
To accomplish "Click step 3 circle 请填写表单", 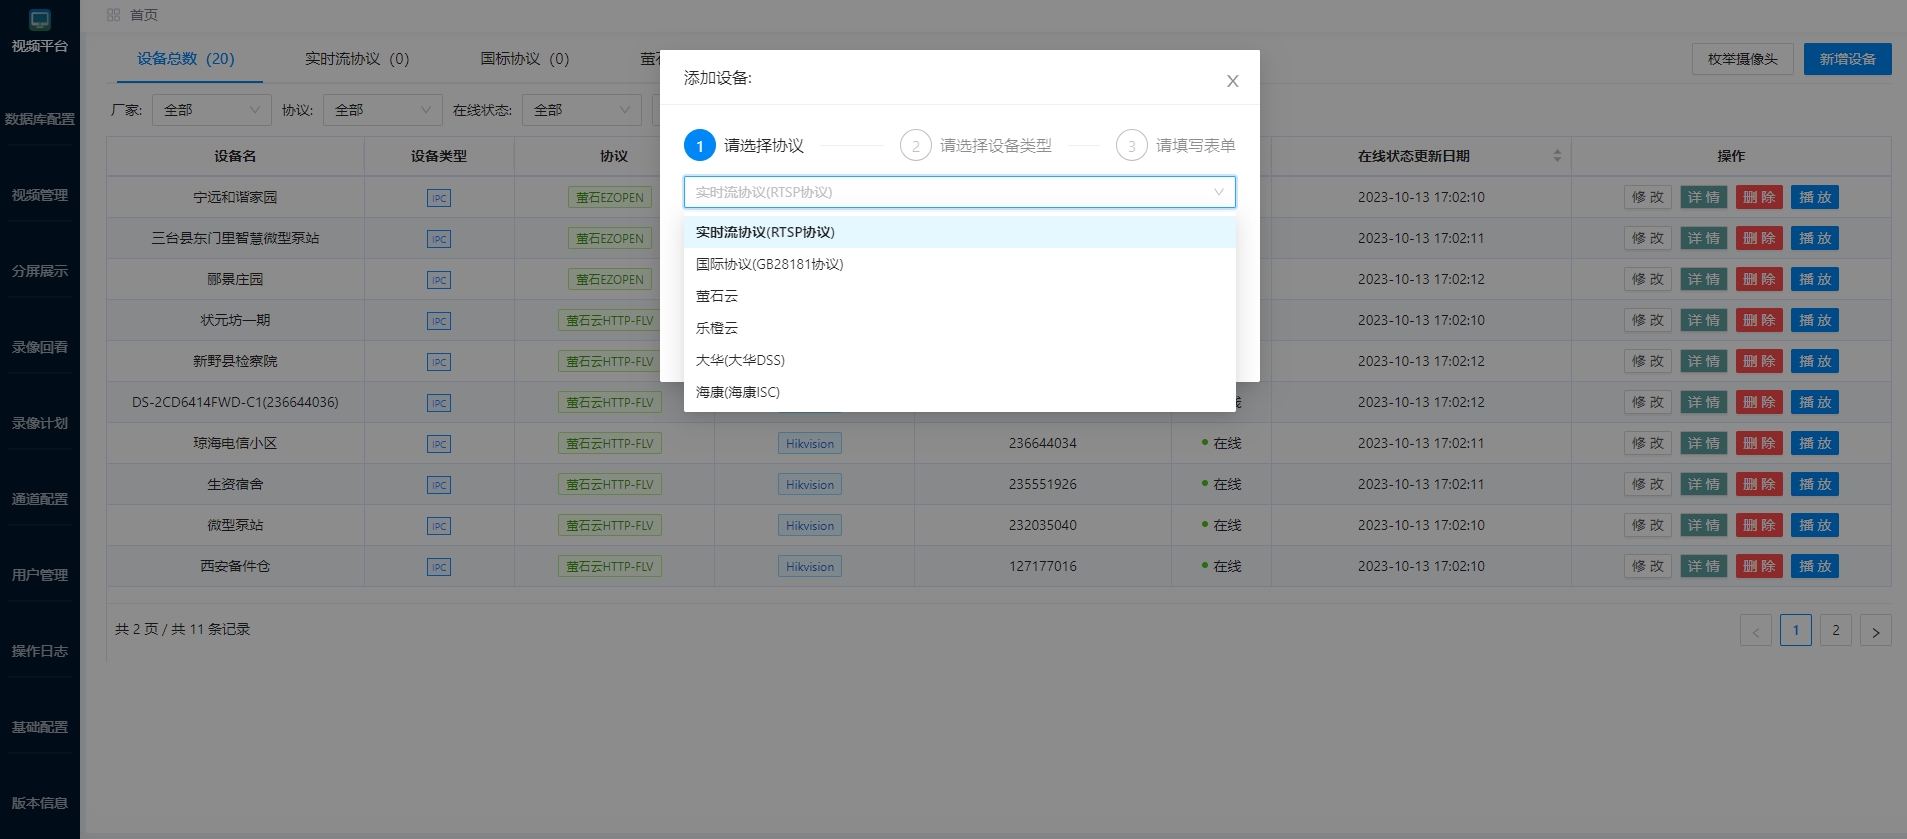I will pyautogui.click(x=1132, y=146).
